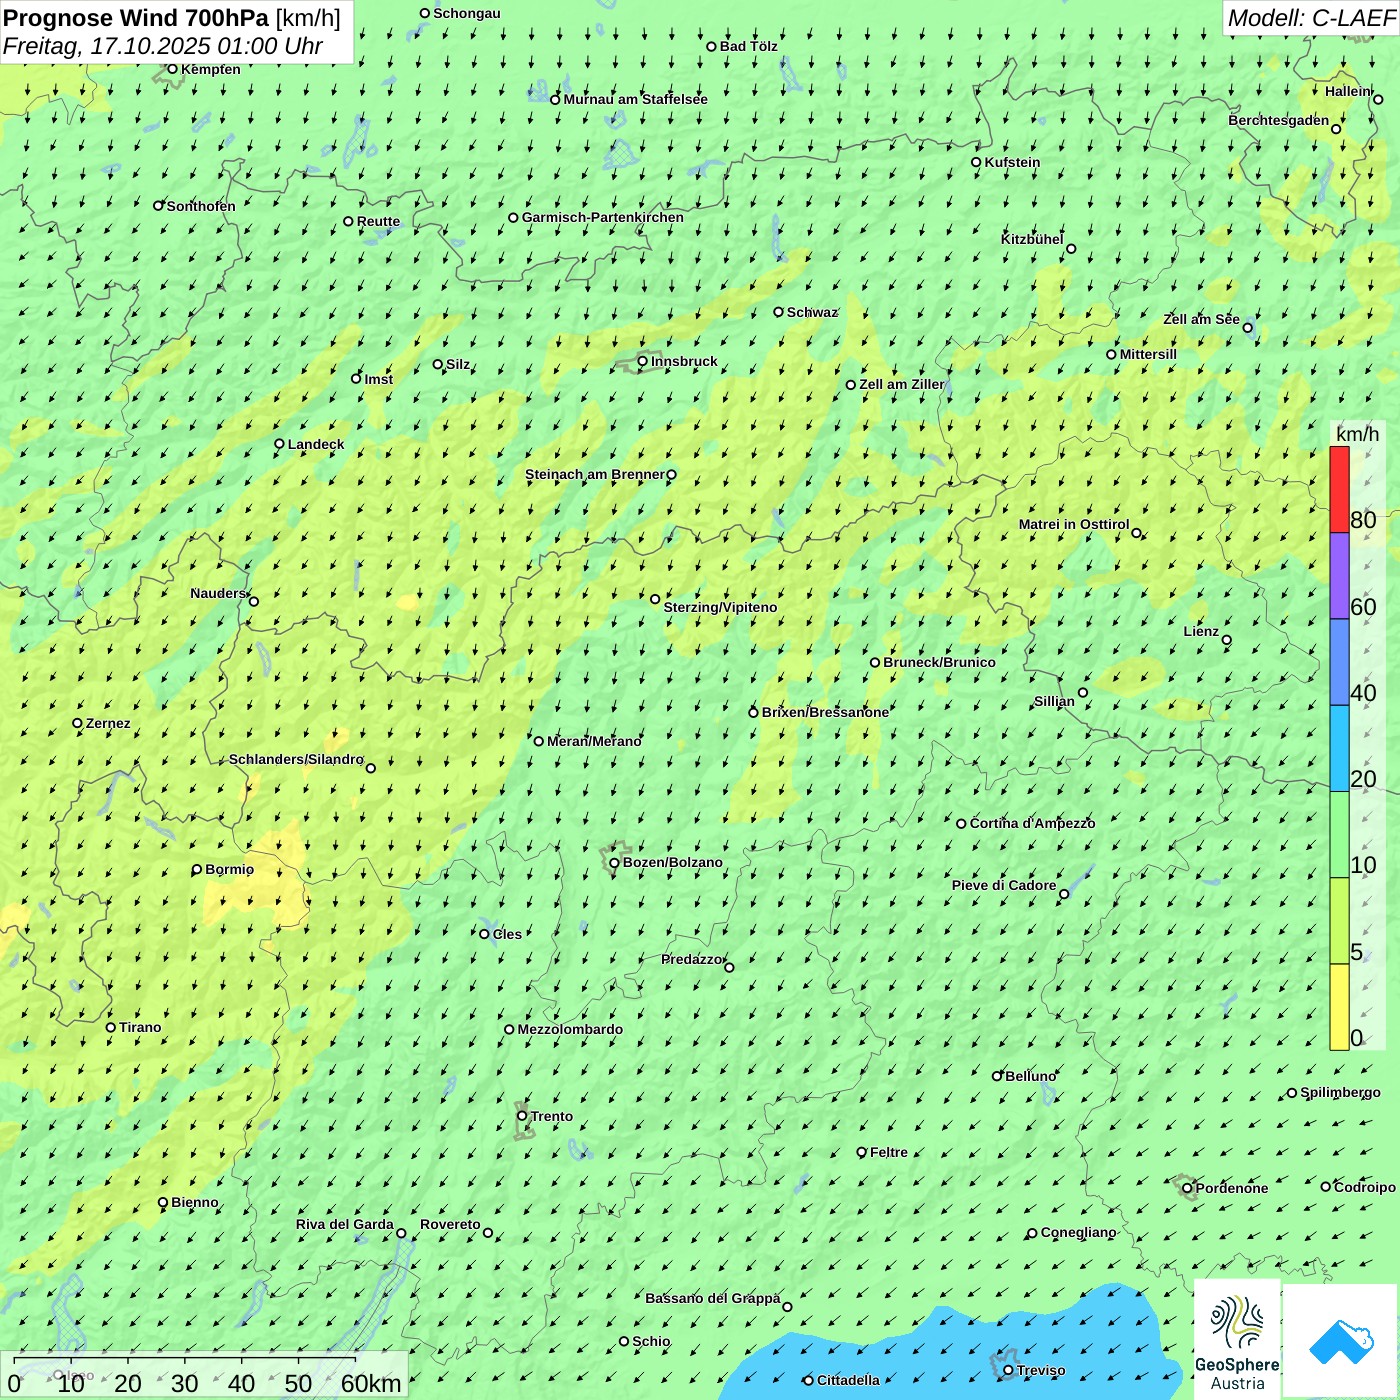Click the Zernez label

(108, 723)
